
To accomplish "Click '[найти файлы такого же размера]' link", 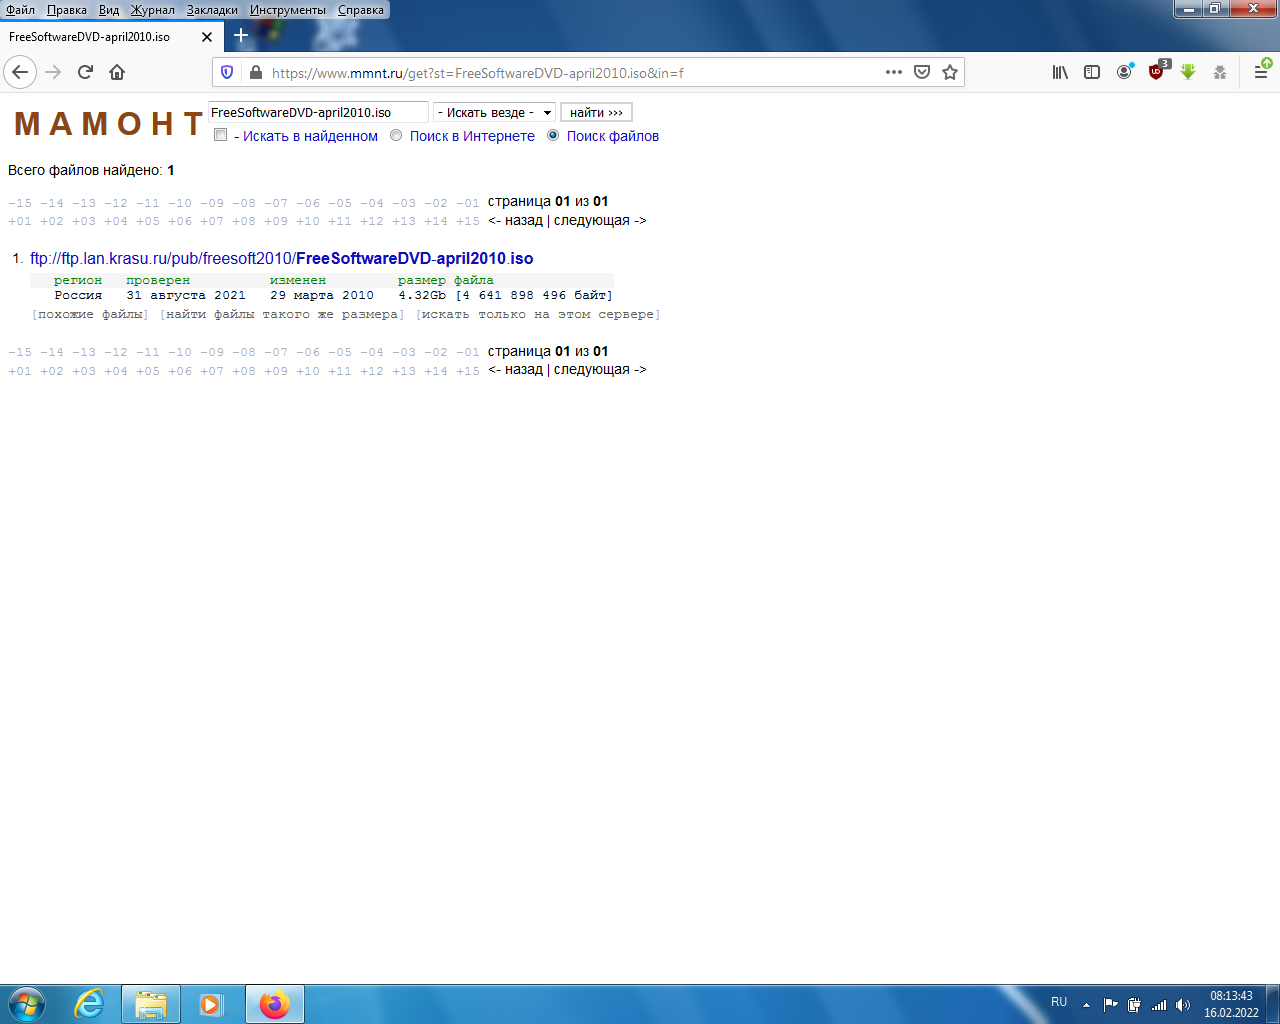I will tap(282, 314).
